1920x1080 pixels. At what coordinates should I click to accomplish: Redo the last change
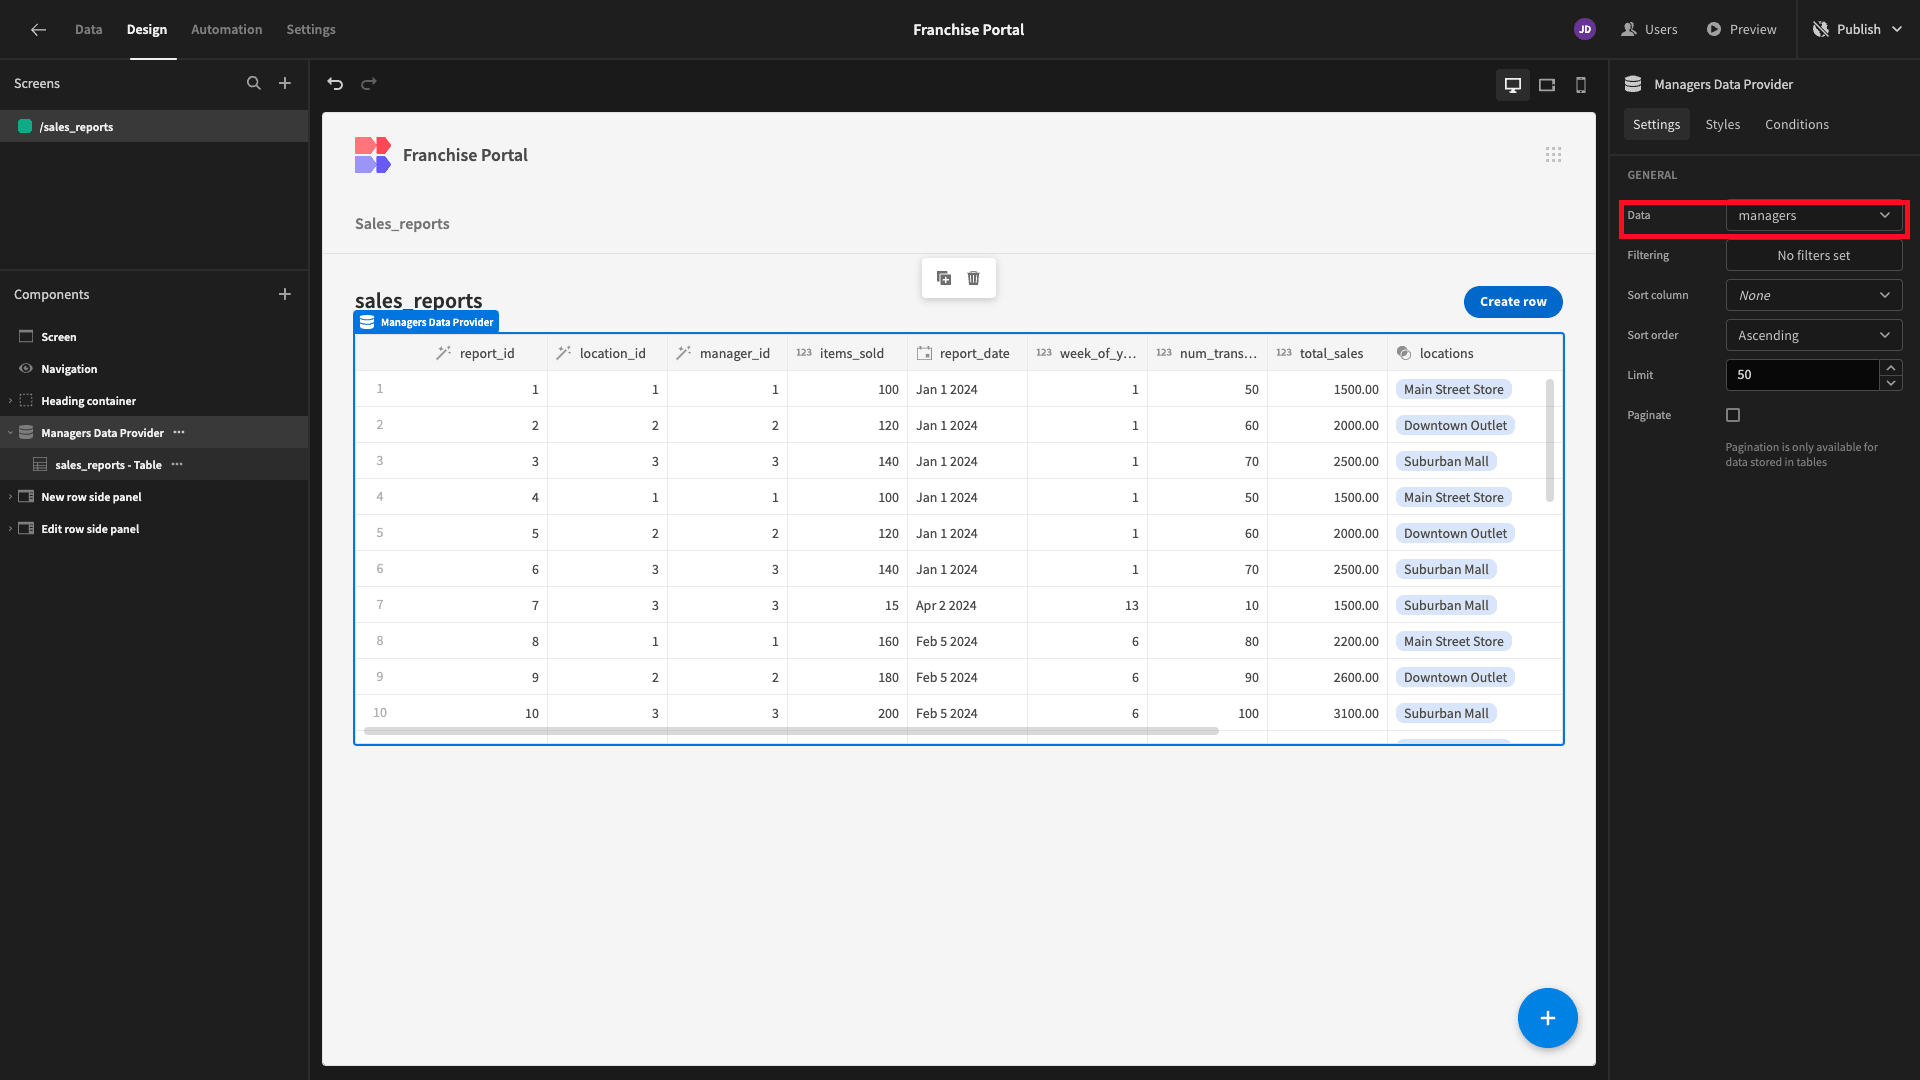coord(369,84)
